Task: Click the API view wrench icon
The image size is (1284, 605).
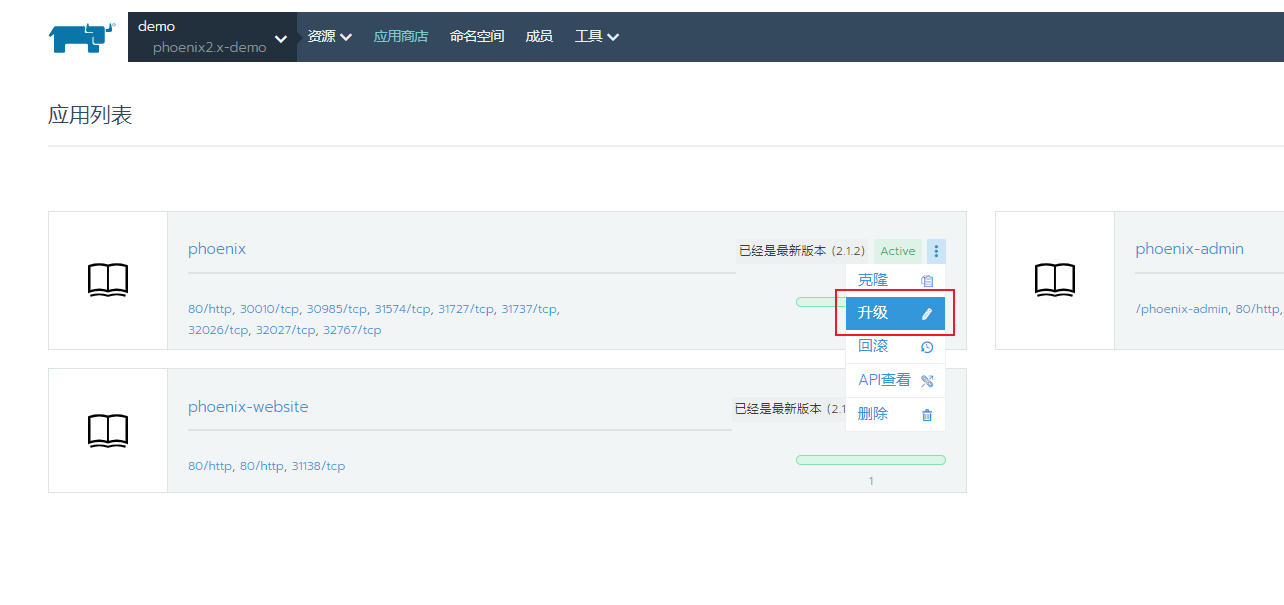Action: coord(927,381)
